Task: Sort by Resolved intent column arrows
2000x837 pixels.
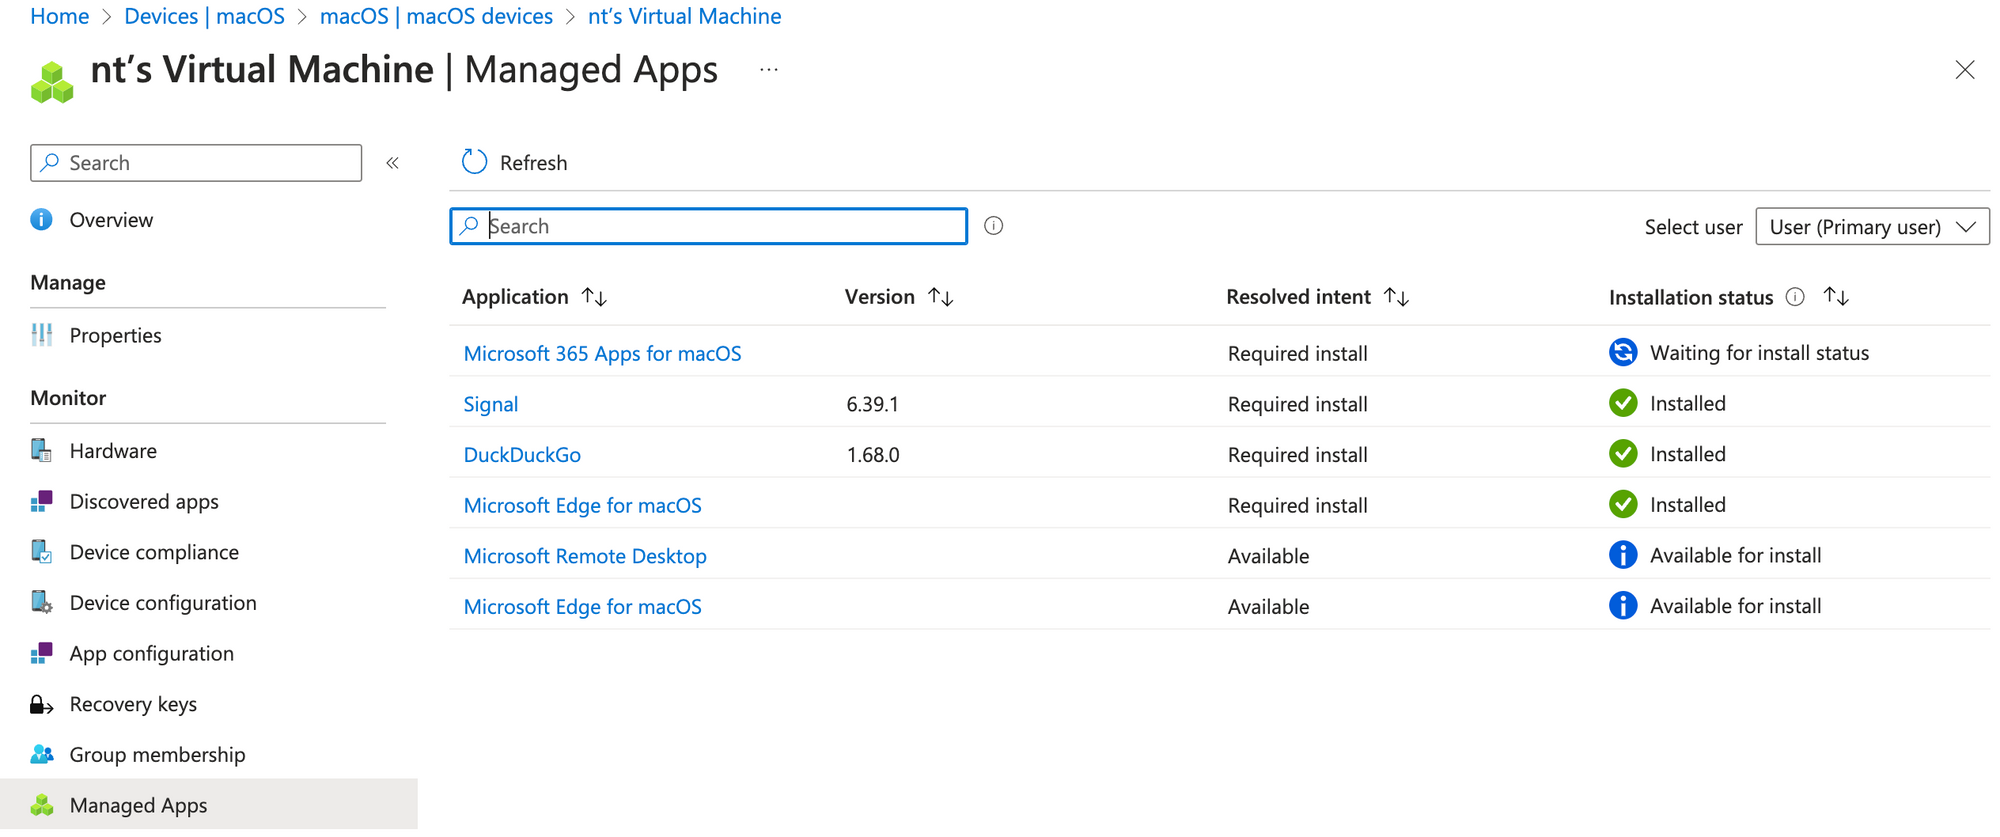Action: coord(1397,297)
